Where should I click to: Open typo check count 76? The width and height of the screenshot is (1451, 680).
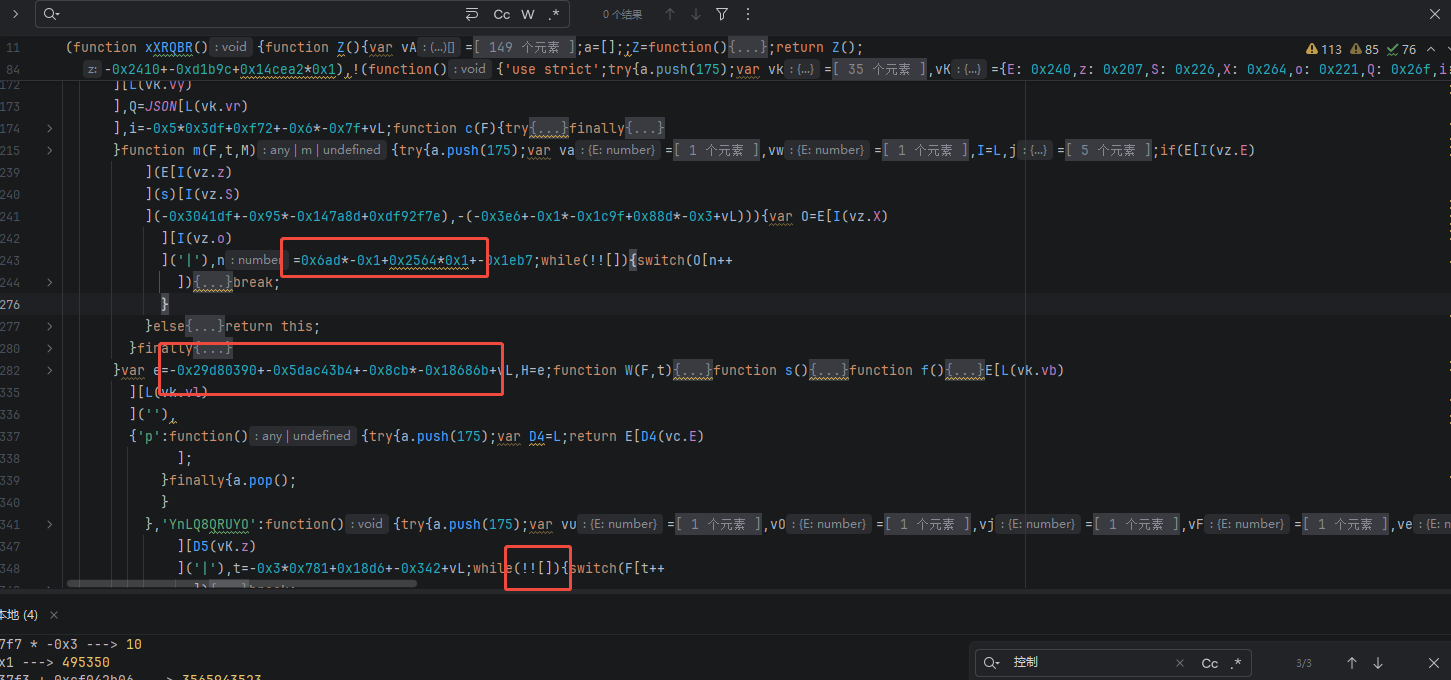pyautogui.click(x=1402, y=49)
